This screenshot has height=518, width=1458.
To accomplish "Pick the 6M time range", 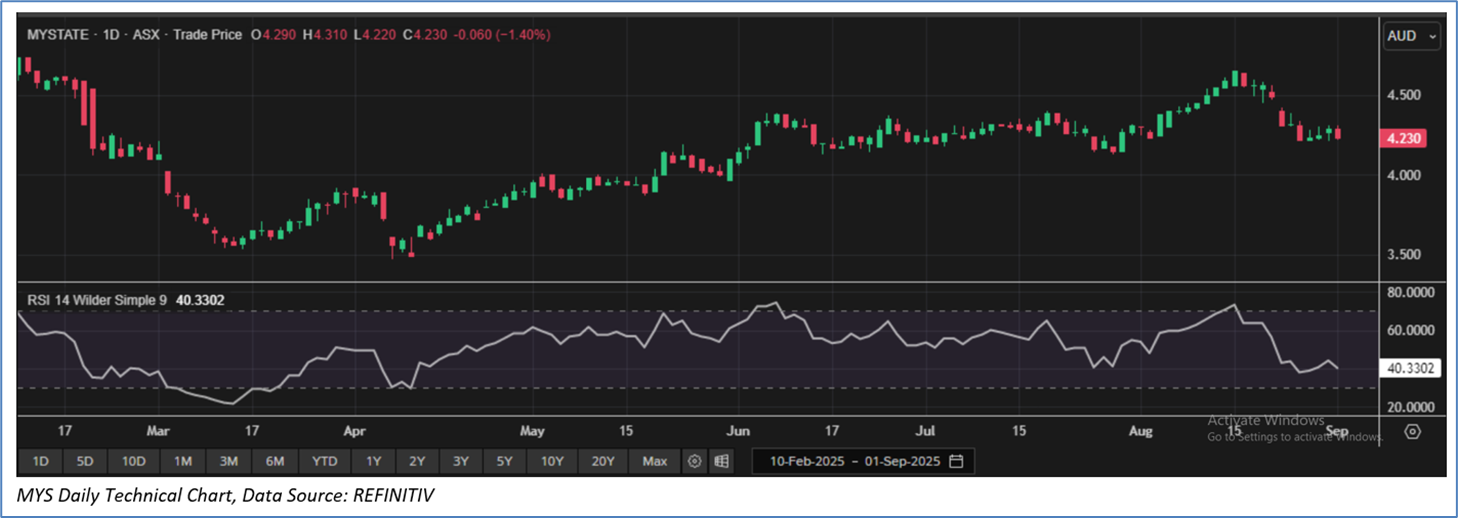I will click(275, 461).
